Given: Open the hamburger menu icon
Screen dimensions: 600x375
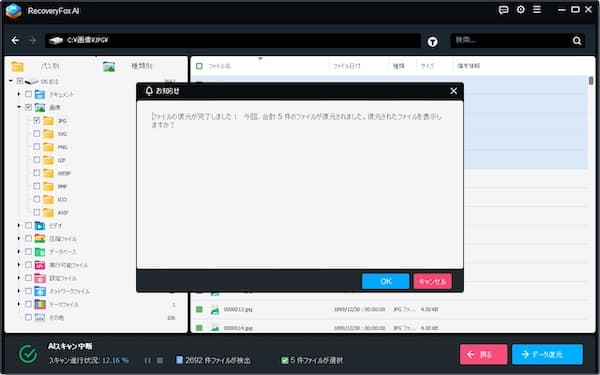Looking at the screenshot, I should pos(537,9).
